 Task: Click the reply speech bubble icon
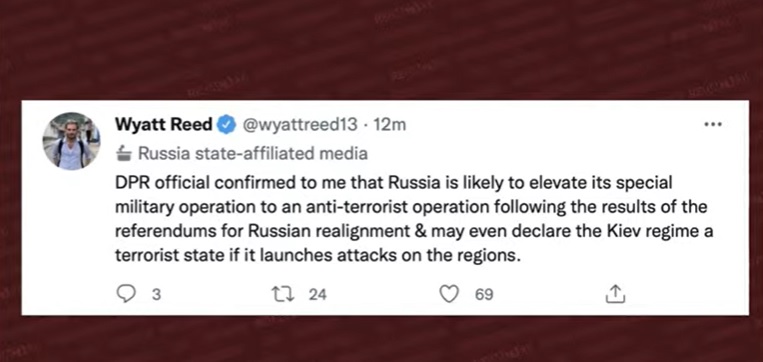[x=127, y=294]
